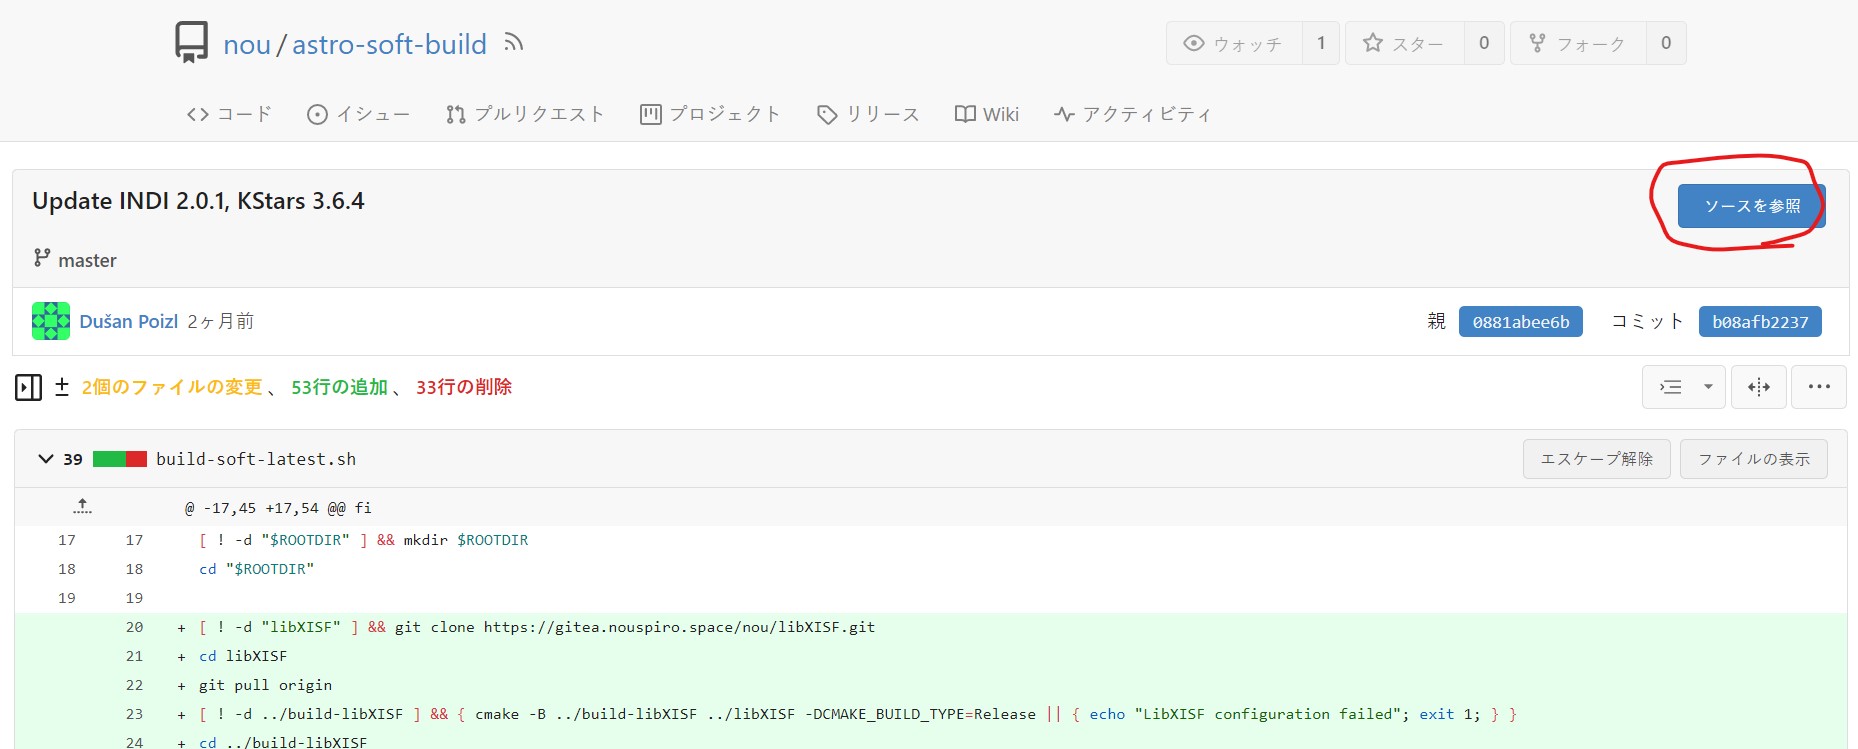Viewport: 1858px width, 749px height.
Task: Switch to the リリース tab
Action: (868, 114)
